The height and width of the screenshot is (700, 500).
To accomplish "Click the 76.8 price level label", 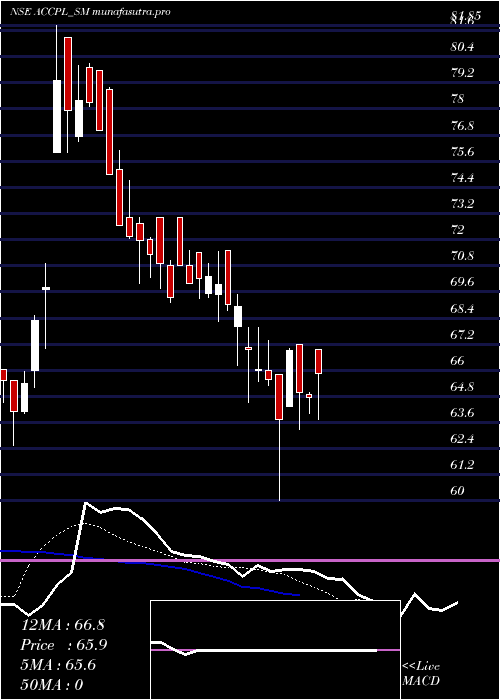I will 464,125.
